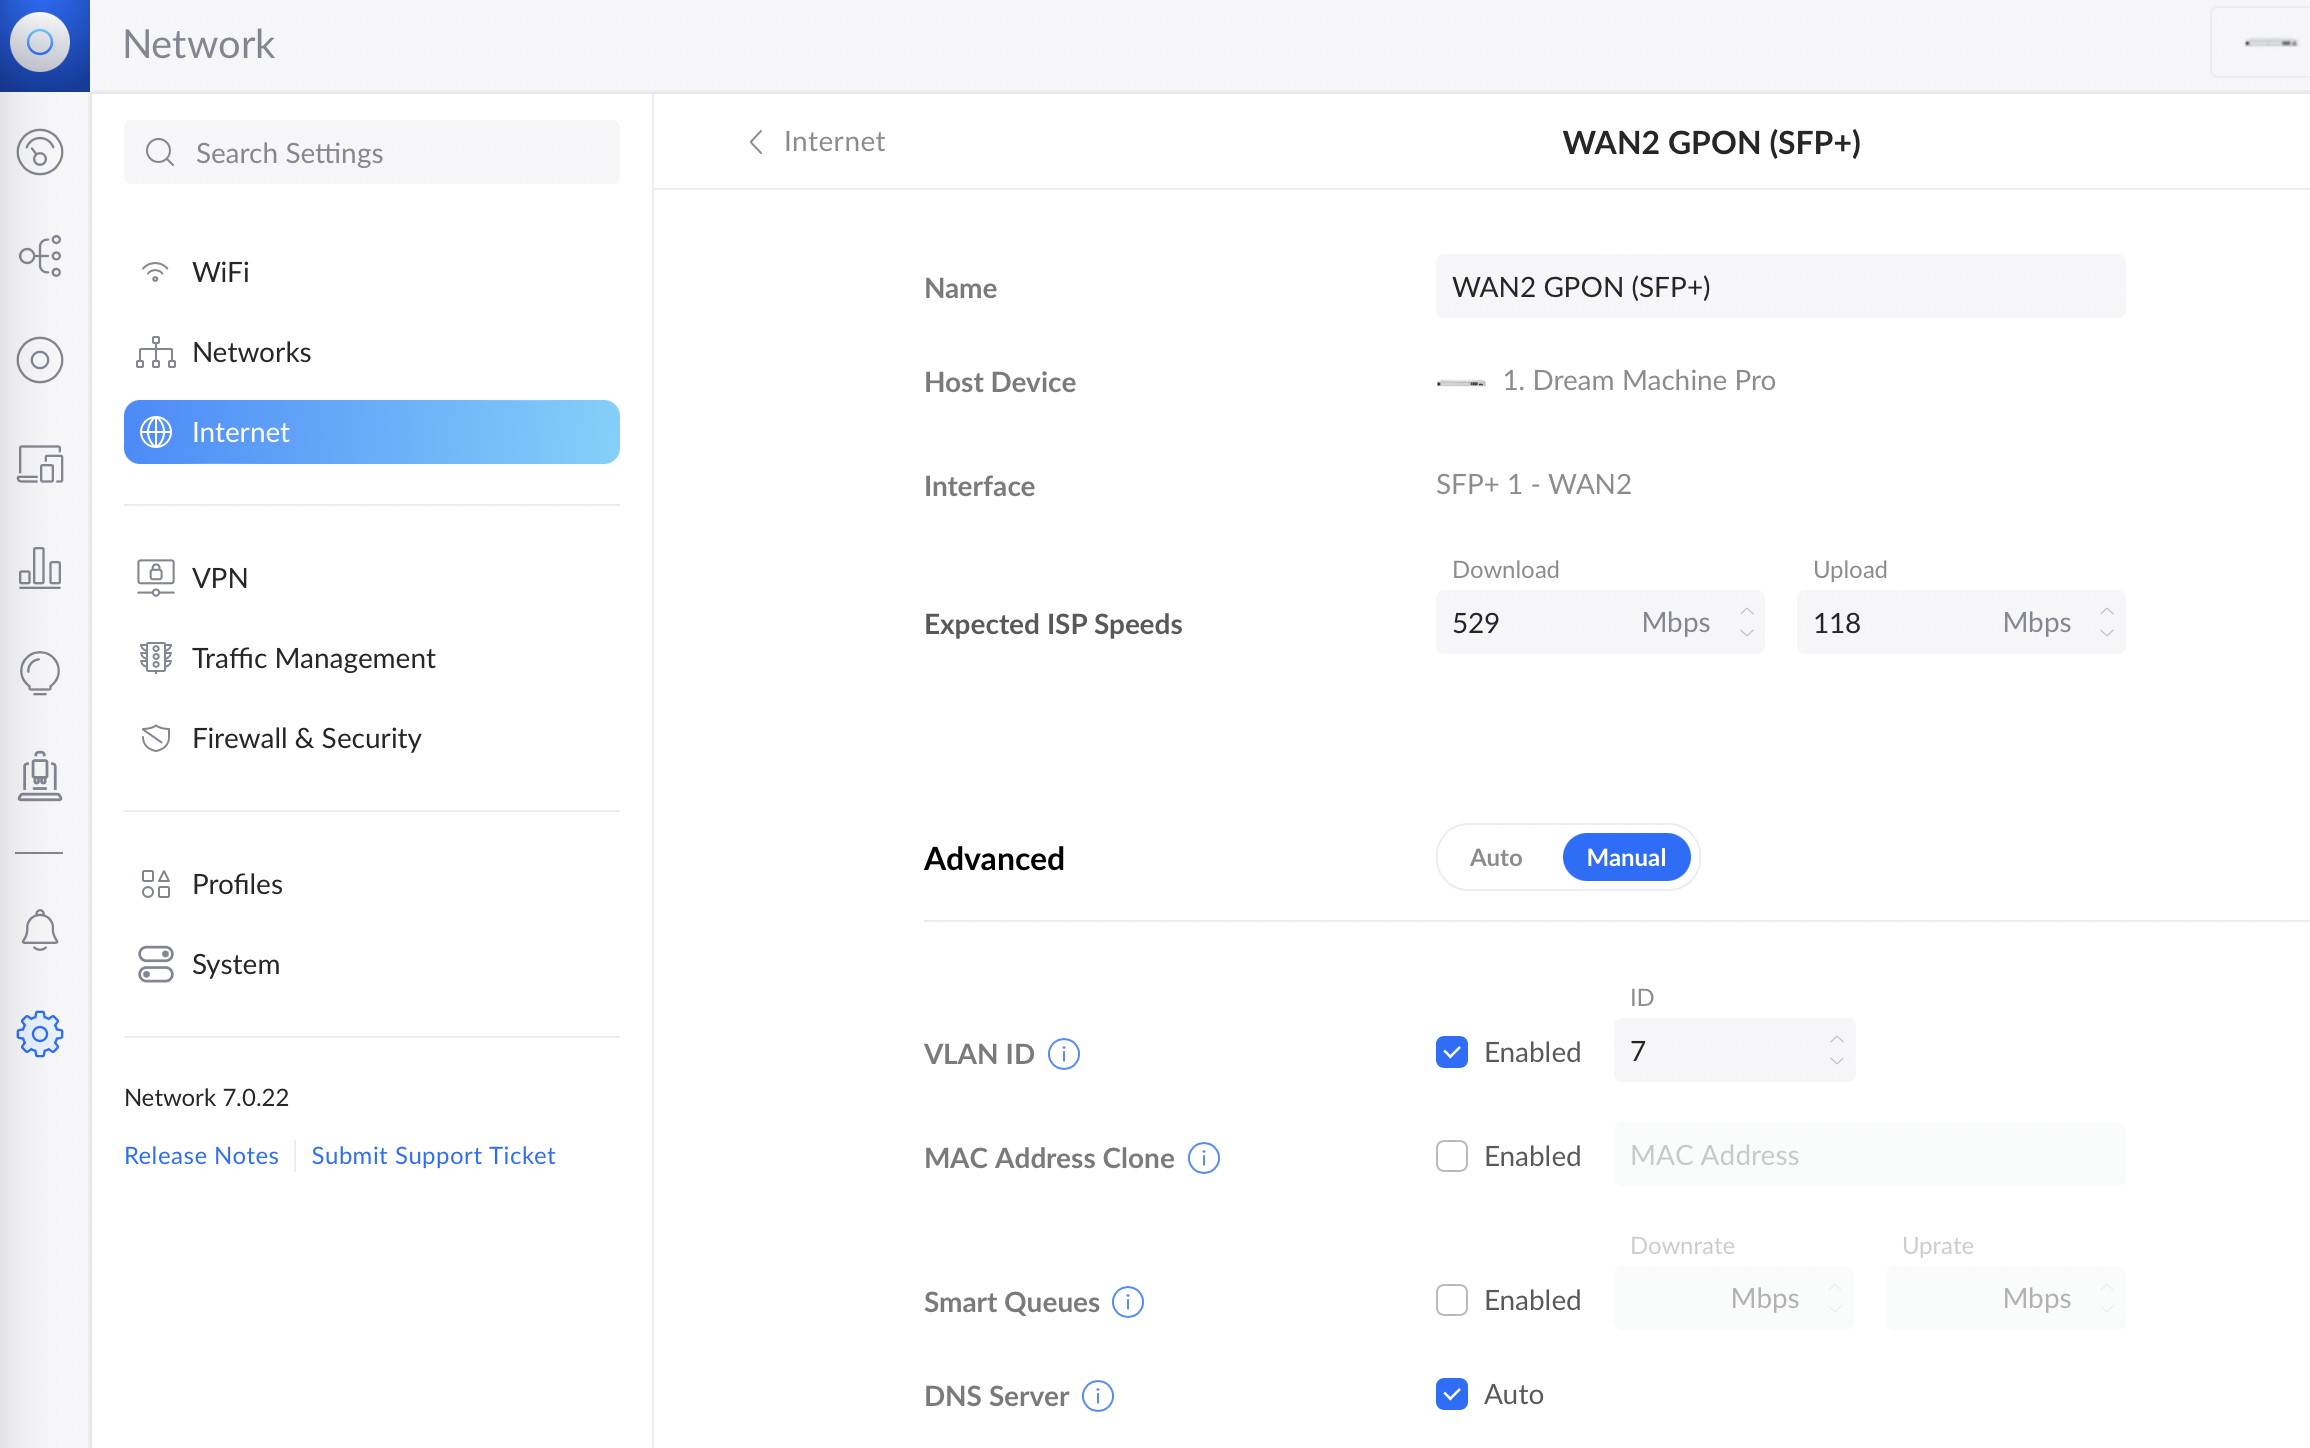Select Manual advanced mode
The image size is (2310, 1448).
(x=1626, y=857)
